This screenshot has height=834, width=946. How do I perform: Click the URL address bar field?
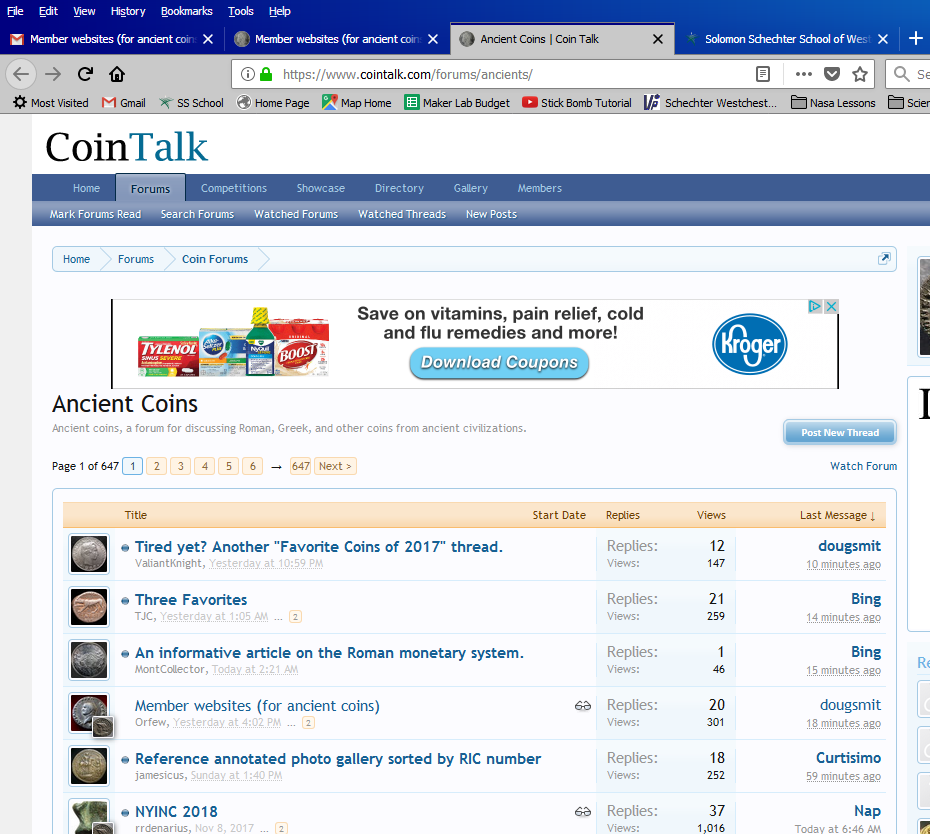[510, 74]
